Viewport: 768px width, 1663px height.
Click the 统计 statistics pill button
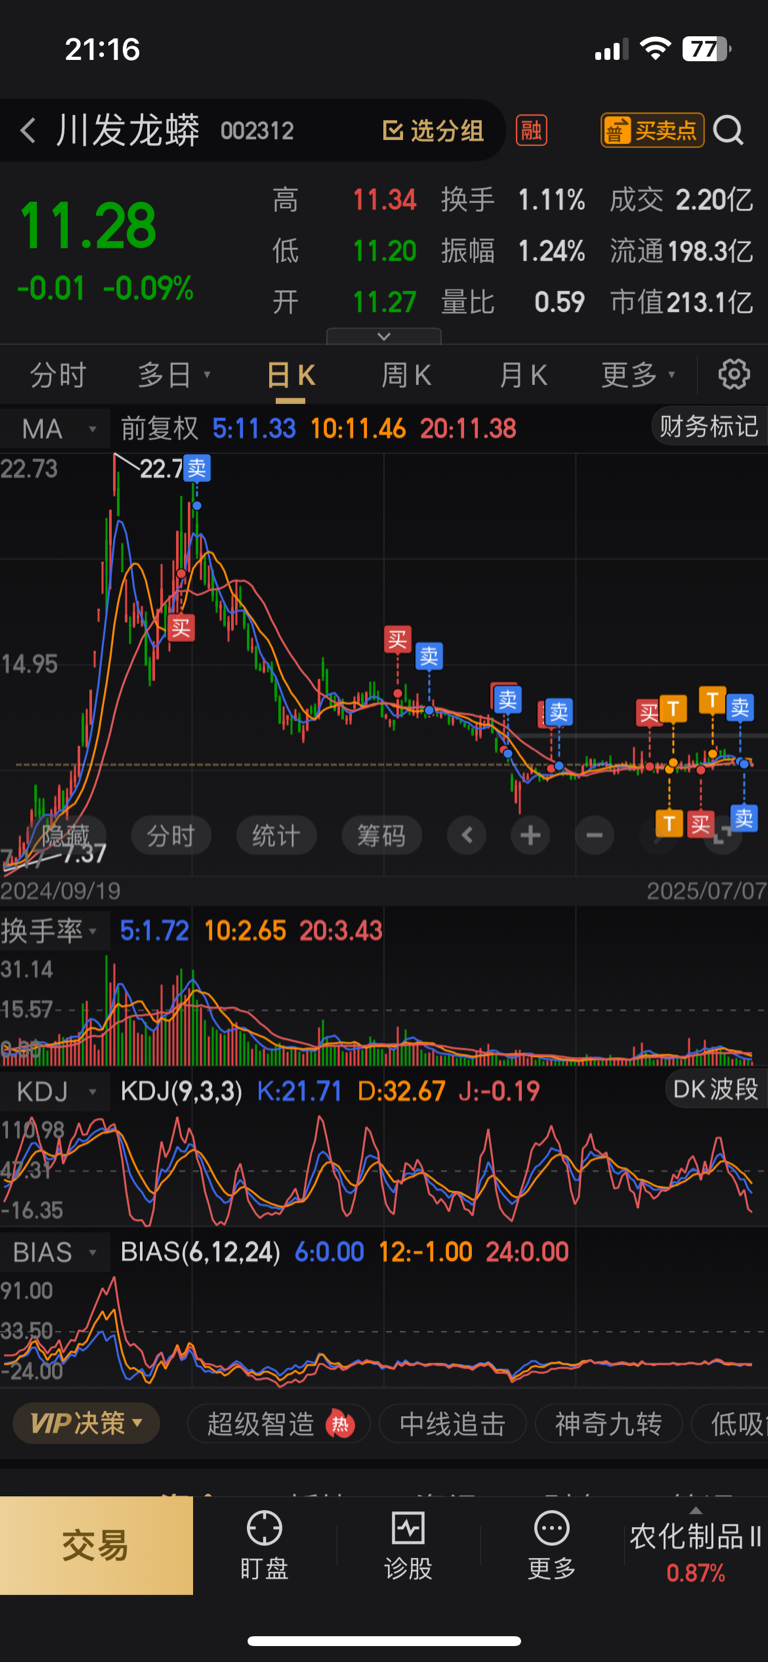click(x=276, y=835)
